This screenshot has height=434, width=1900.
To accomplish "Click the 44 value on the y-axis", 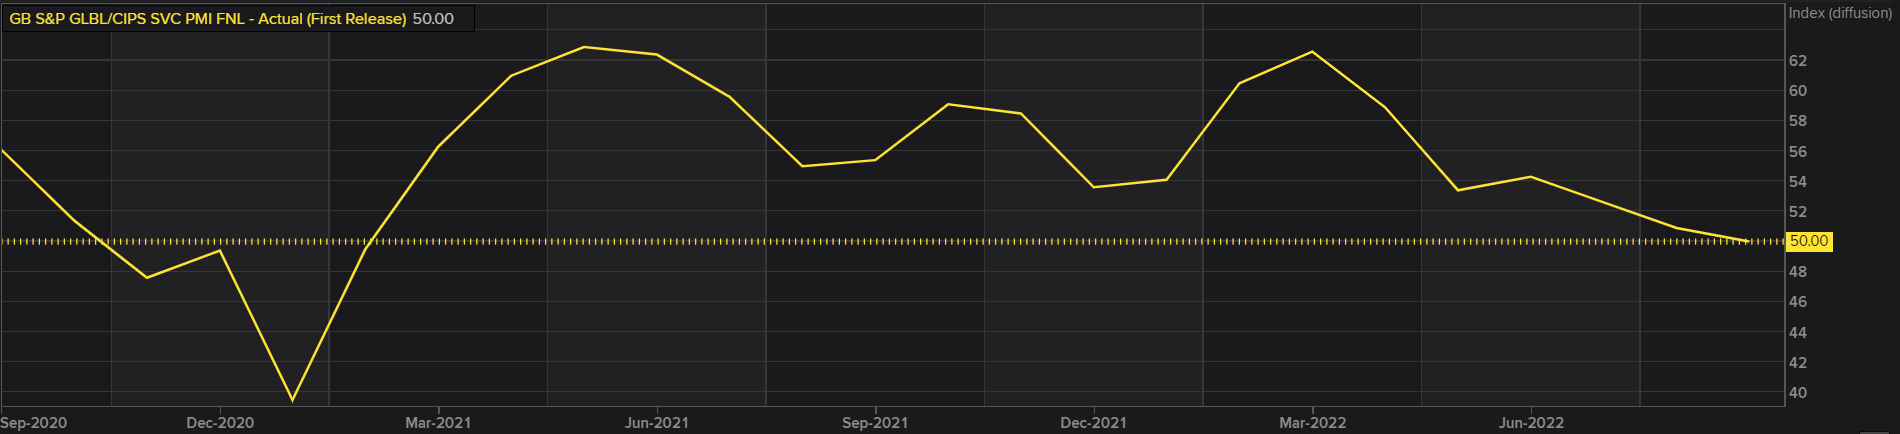I will pyautogui.click(x=1798, y=332).
